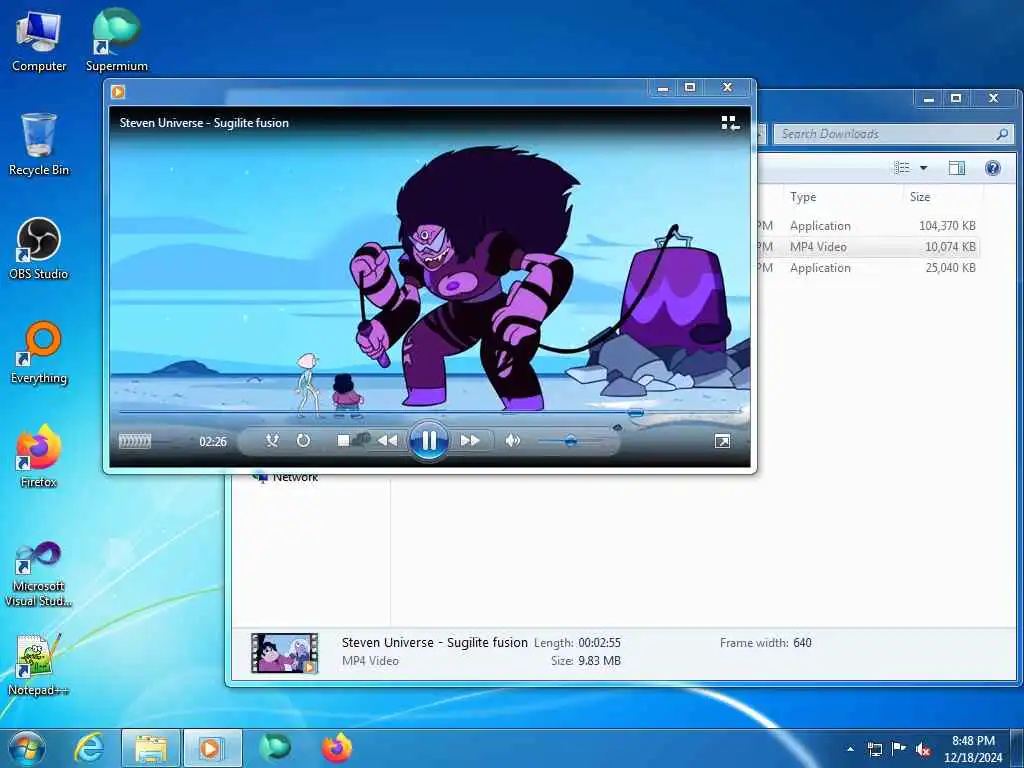The width and height of the screenshot is (1024, 768).
Task: Select the 104,370 KB Application file
Action: [869, 225]
